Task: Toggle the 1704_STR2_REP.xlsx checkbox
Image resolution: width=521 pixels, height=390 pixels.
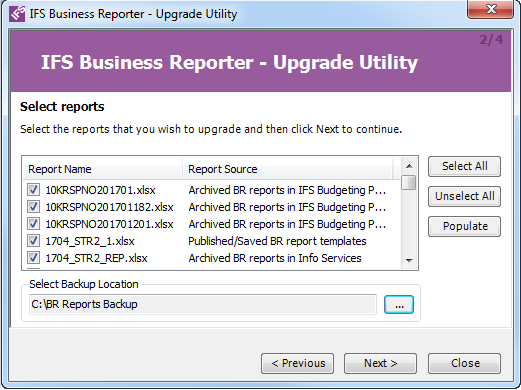Action: [x=33, y=258]
